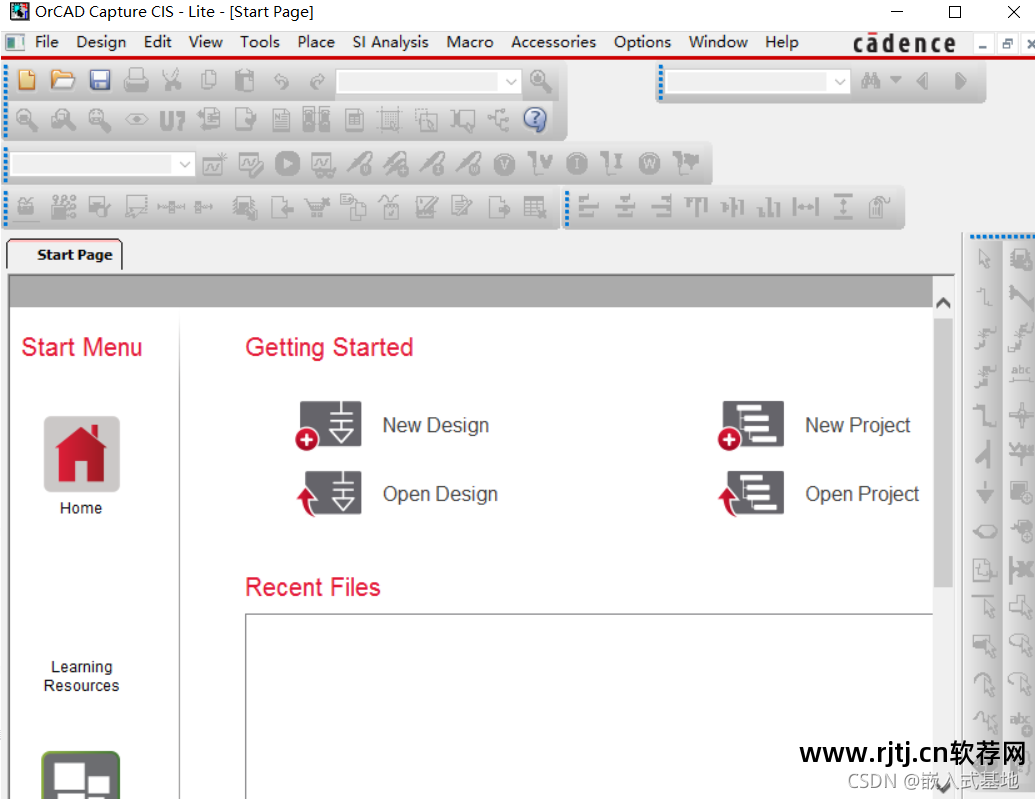Click the Place Ground tool in side palette
The width and height of the screenshot is (1035, 799).
[985, 493]
